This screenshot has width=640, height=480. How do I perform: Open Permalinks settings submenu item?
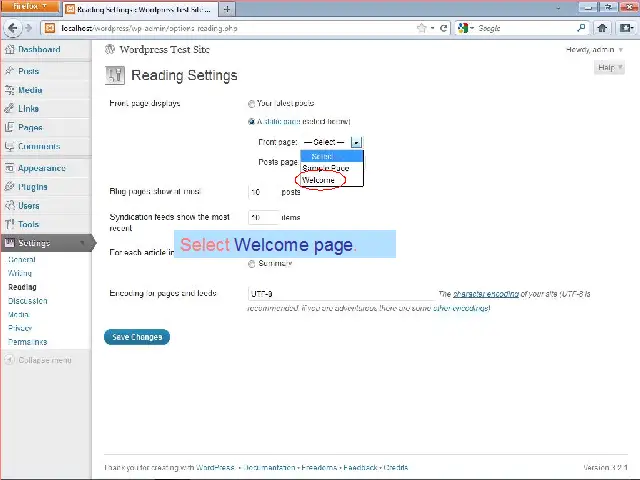click(x=28, y=342)
